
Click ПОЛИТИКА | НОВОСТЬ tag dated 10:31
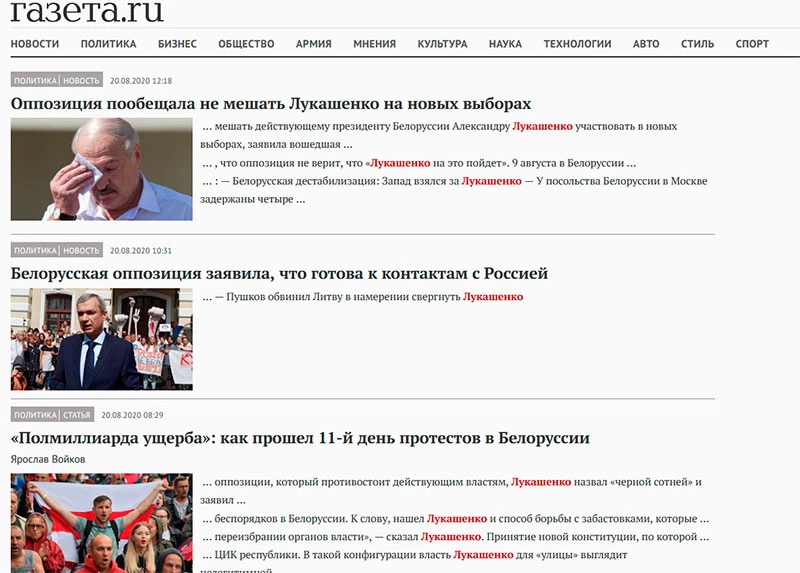click(x=57, y=250)
